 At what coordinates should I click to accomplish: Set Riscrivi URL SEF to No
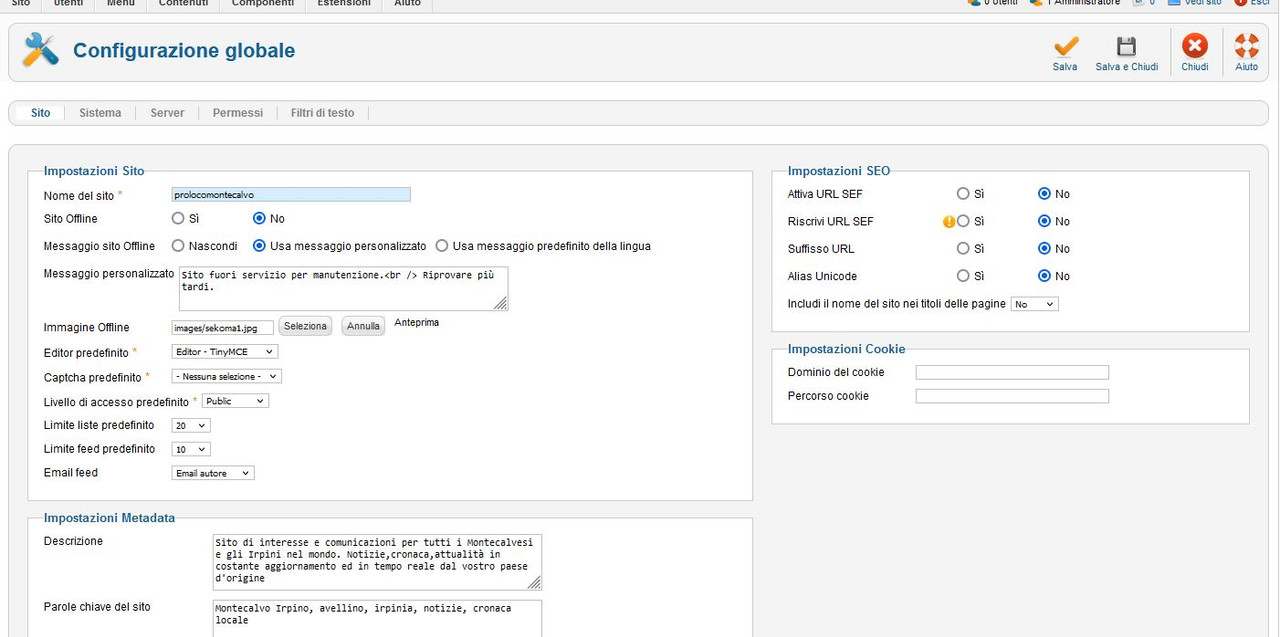[x=1044, y=221]
